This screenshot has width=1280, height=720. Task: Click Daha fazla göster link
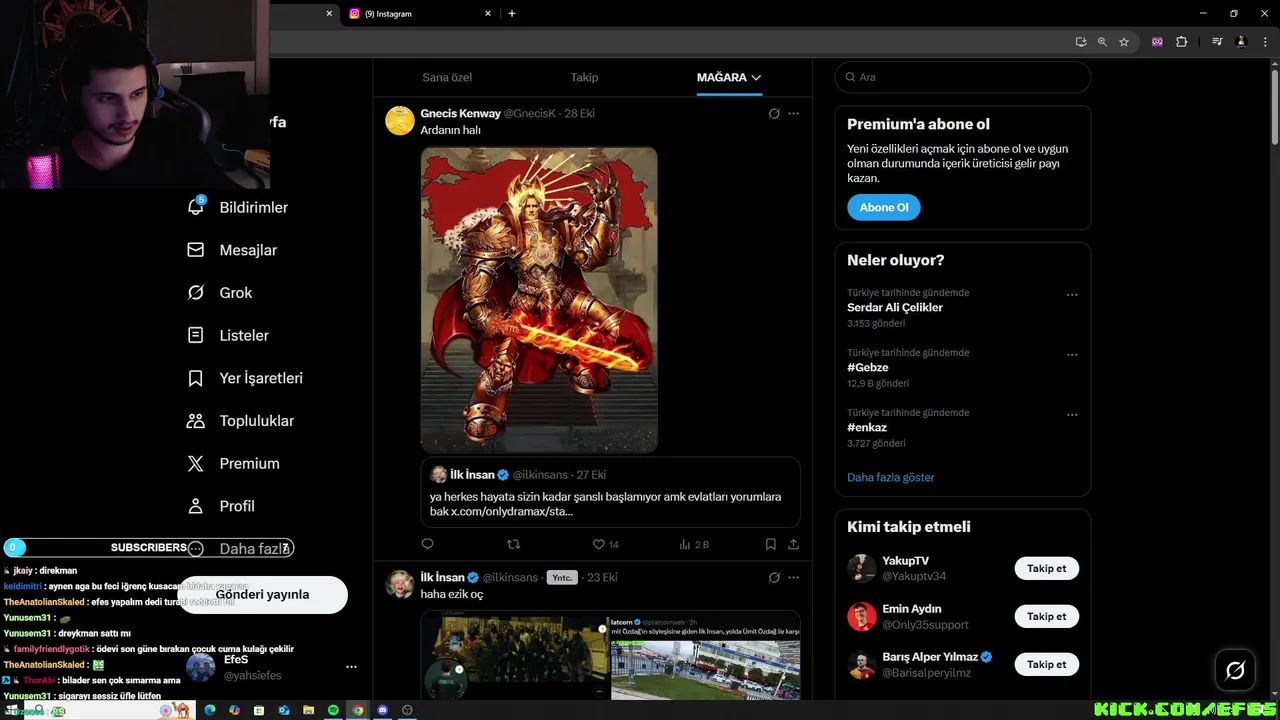(x=890, y=477)
